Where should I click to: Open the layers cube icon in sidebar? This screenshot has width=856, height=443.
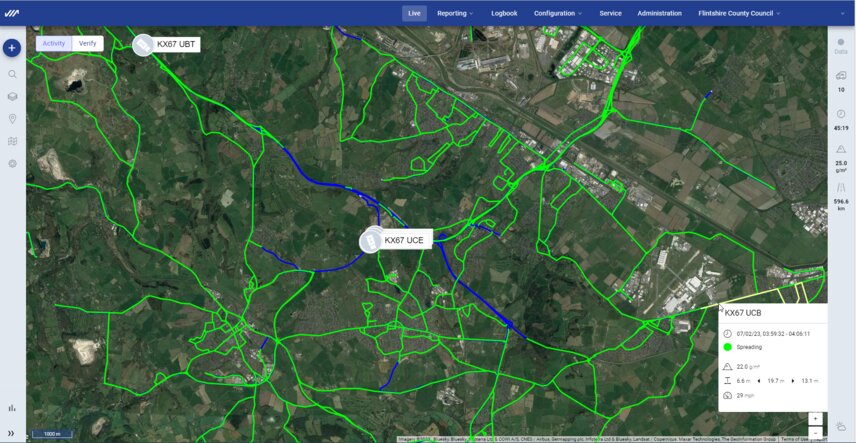click(x=12, y=97)
